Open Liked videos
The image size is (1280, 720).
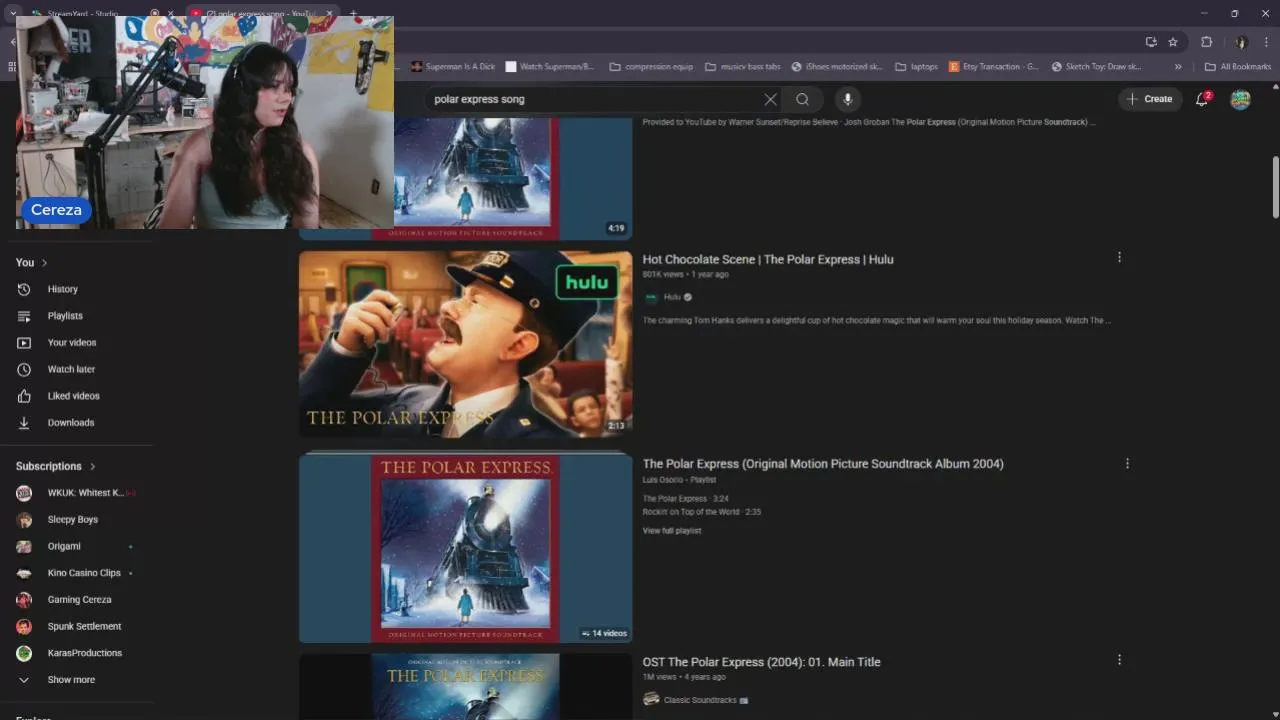pyautogui.click(x=73, y=396)
